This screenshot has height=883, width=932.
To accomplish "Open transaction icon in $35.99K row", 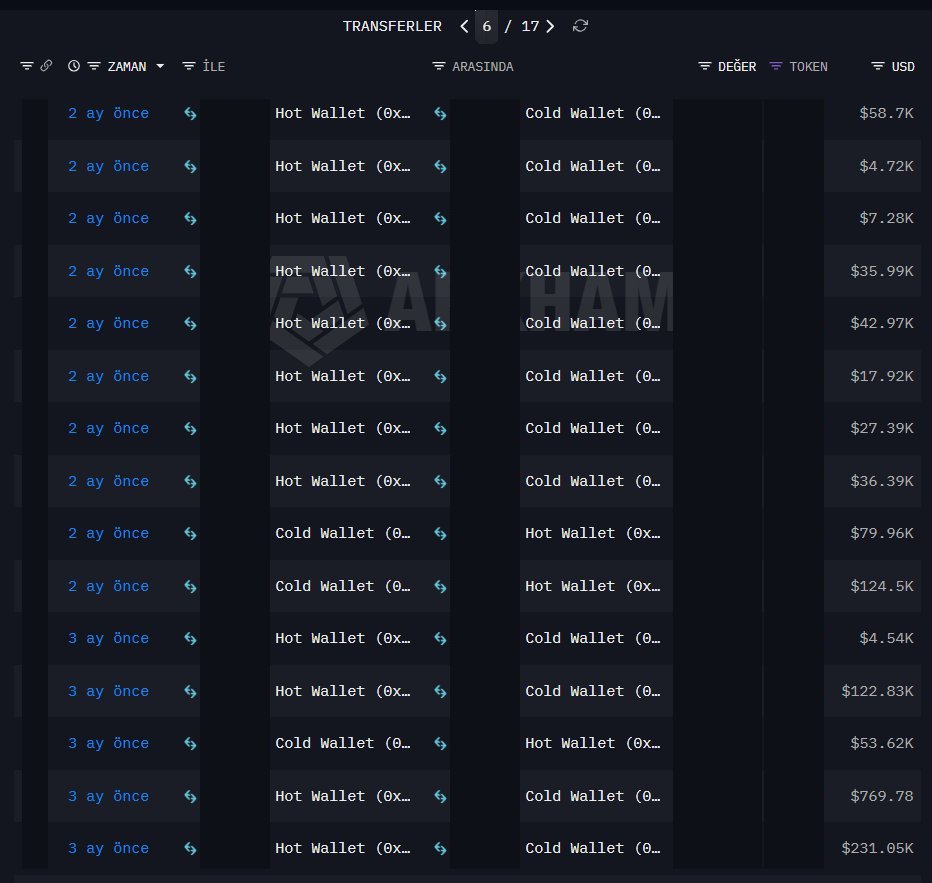I will pos(190,272).
